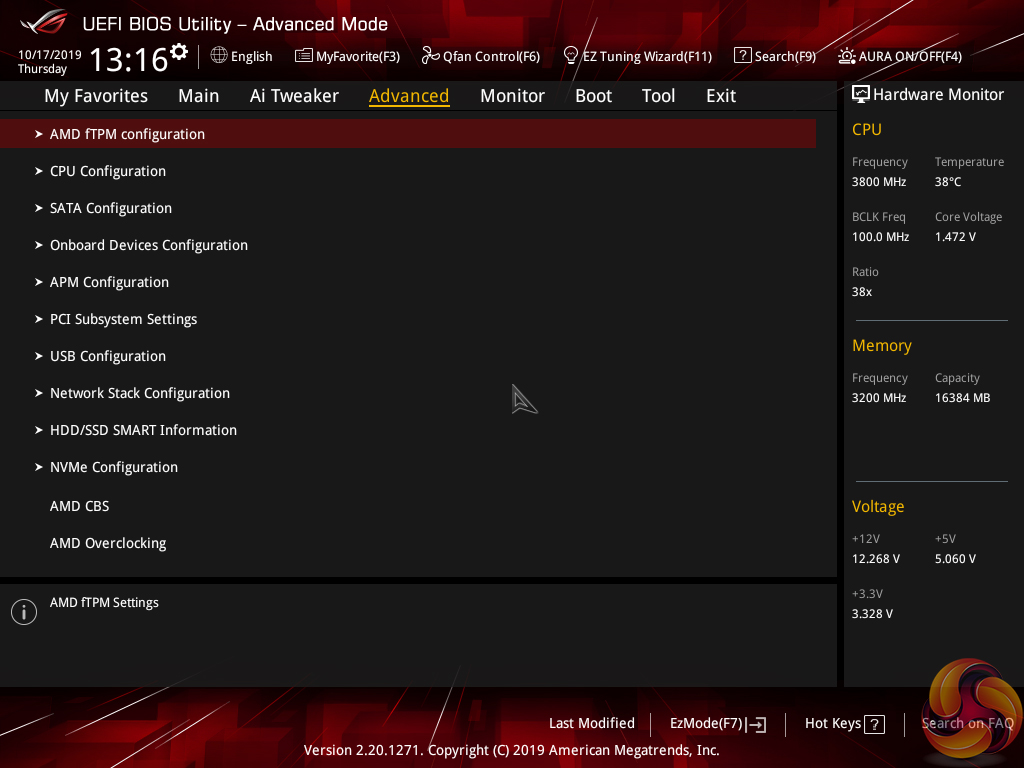
Task: Open Search on FAQ link
Action: click(x=967, y=723)
